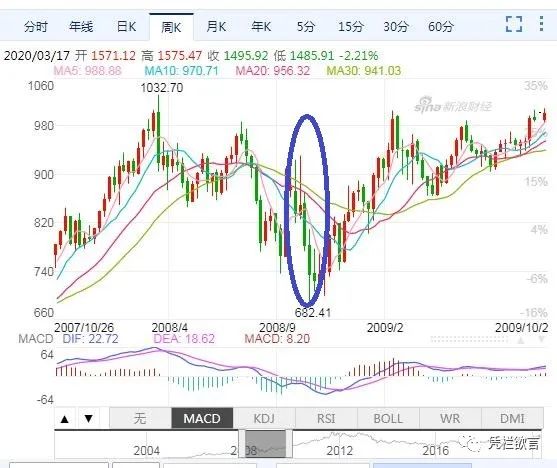Image resolution: width=557 pixels, height=468 pixels.
Task: Choose the 60分 interval tab
Action: [440, 27]
